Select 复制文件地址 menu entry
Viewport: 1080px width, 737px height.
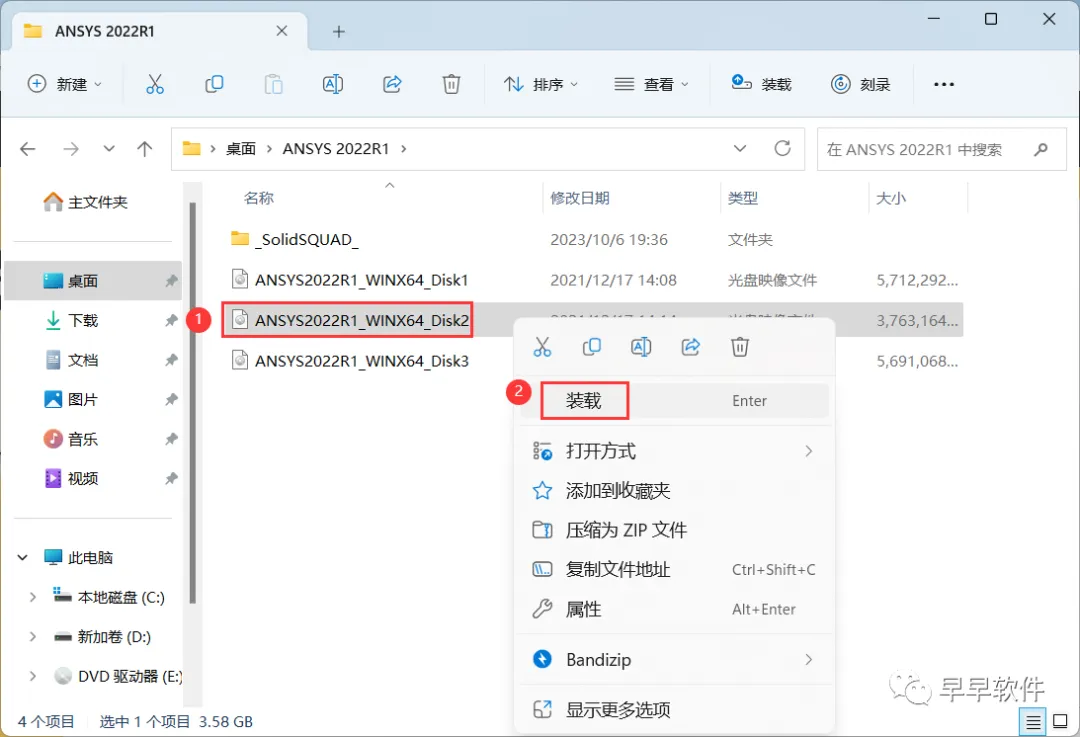[x=674, y=570]
